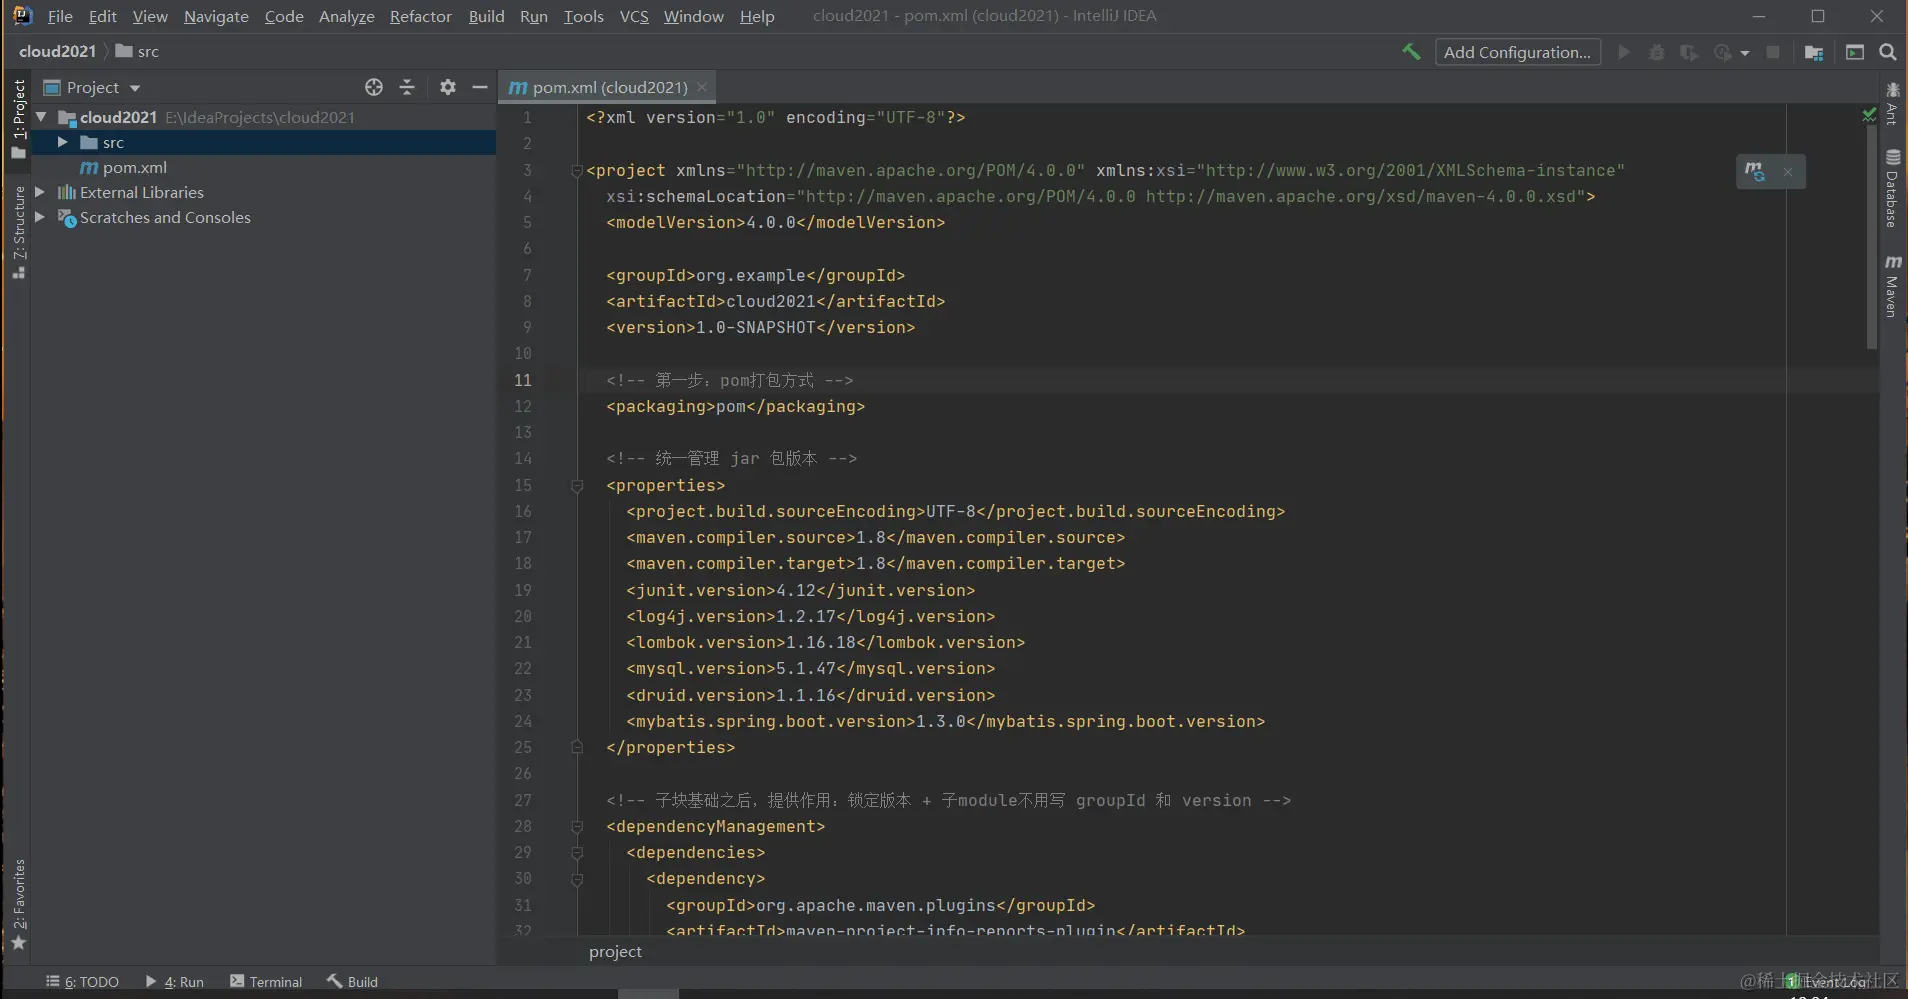Open the Terminal tool window button
Screen dimensions: 1908x999
pyautogui.click(x=266, y=981)
